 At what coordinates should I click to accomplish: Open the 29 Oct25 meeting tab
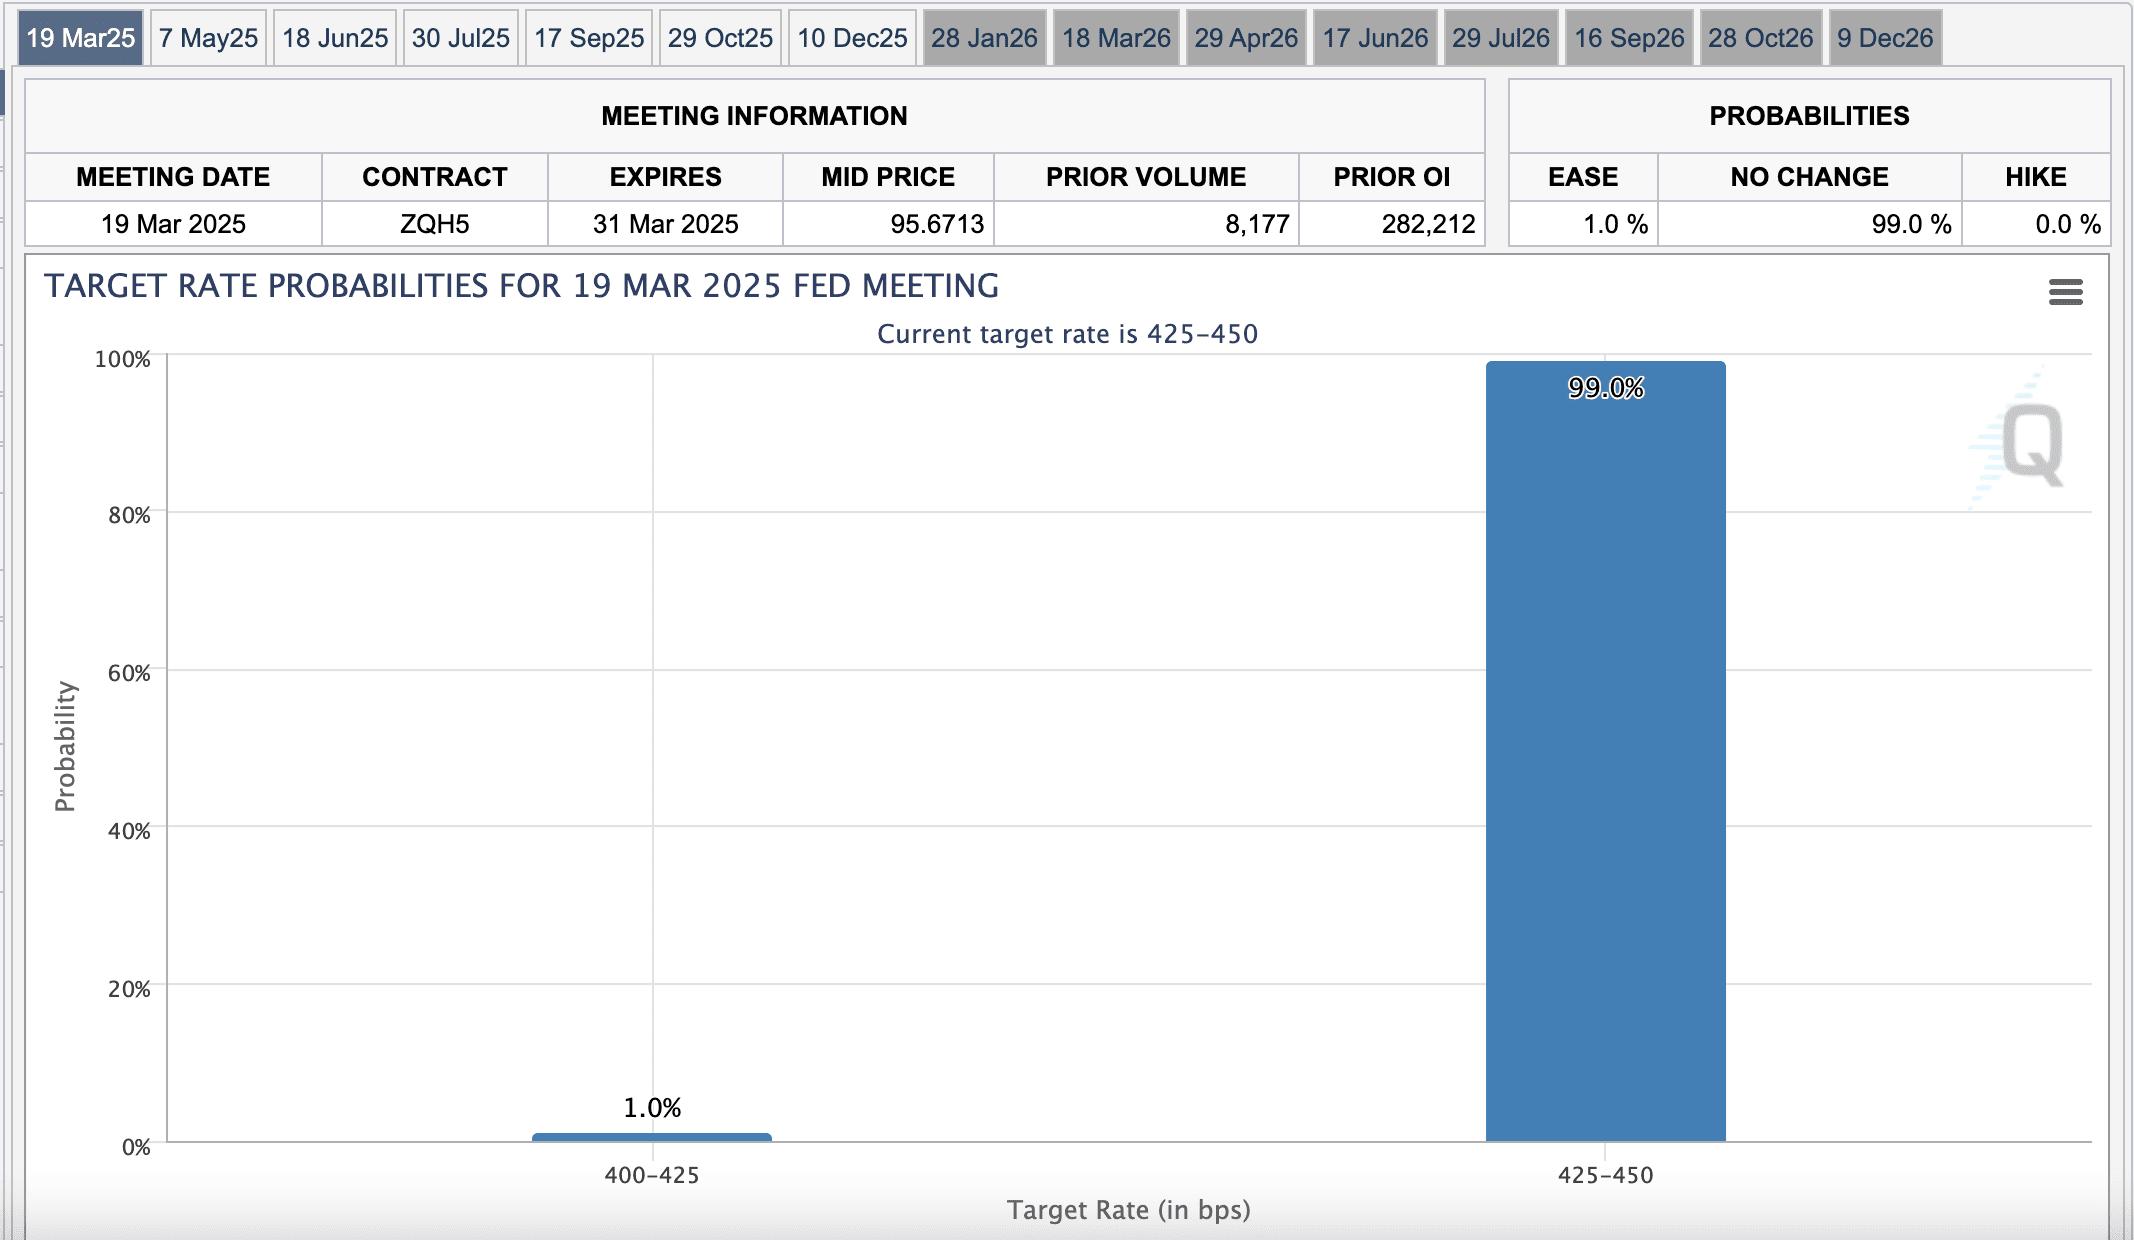[x=720, y=38]
